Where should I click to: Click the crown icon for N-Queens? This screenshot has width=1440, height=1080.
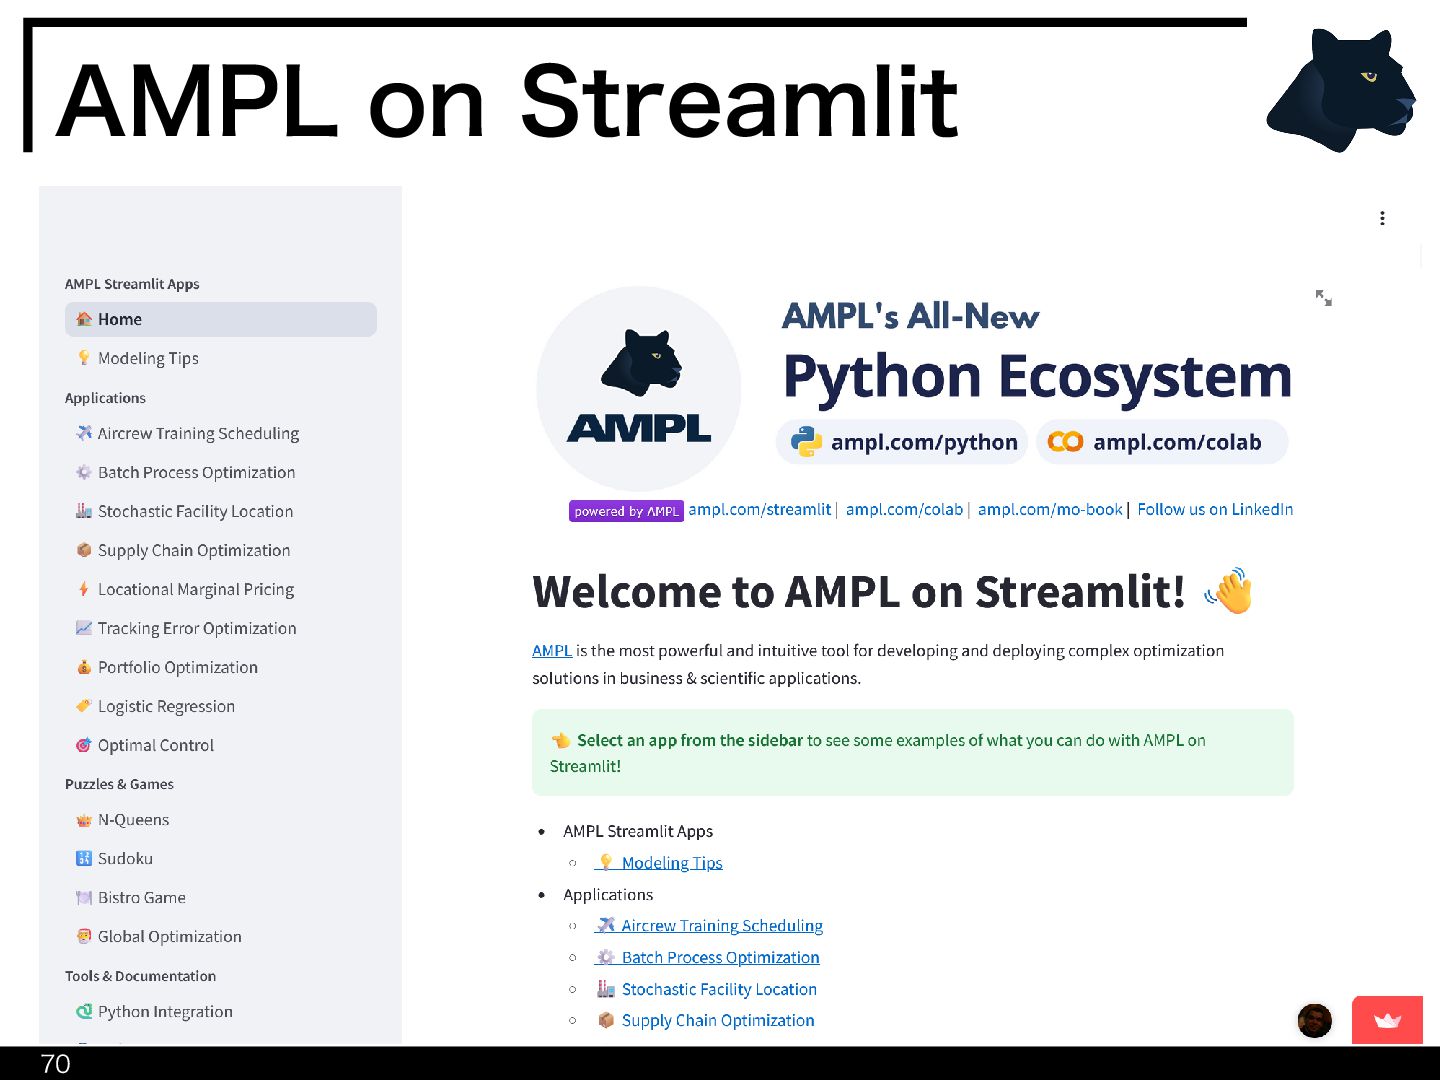coord(84,820)
